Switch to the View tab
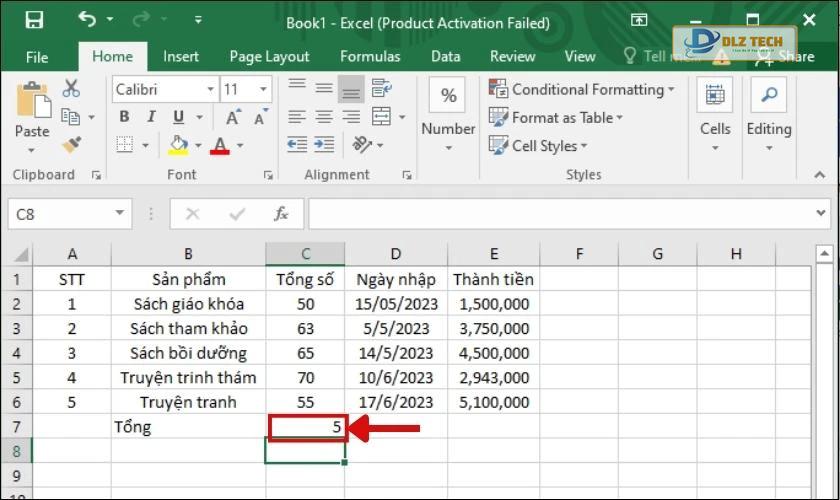This screenshot has height=500, width=840. click(x=580, y=56)
